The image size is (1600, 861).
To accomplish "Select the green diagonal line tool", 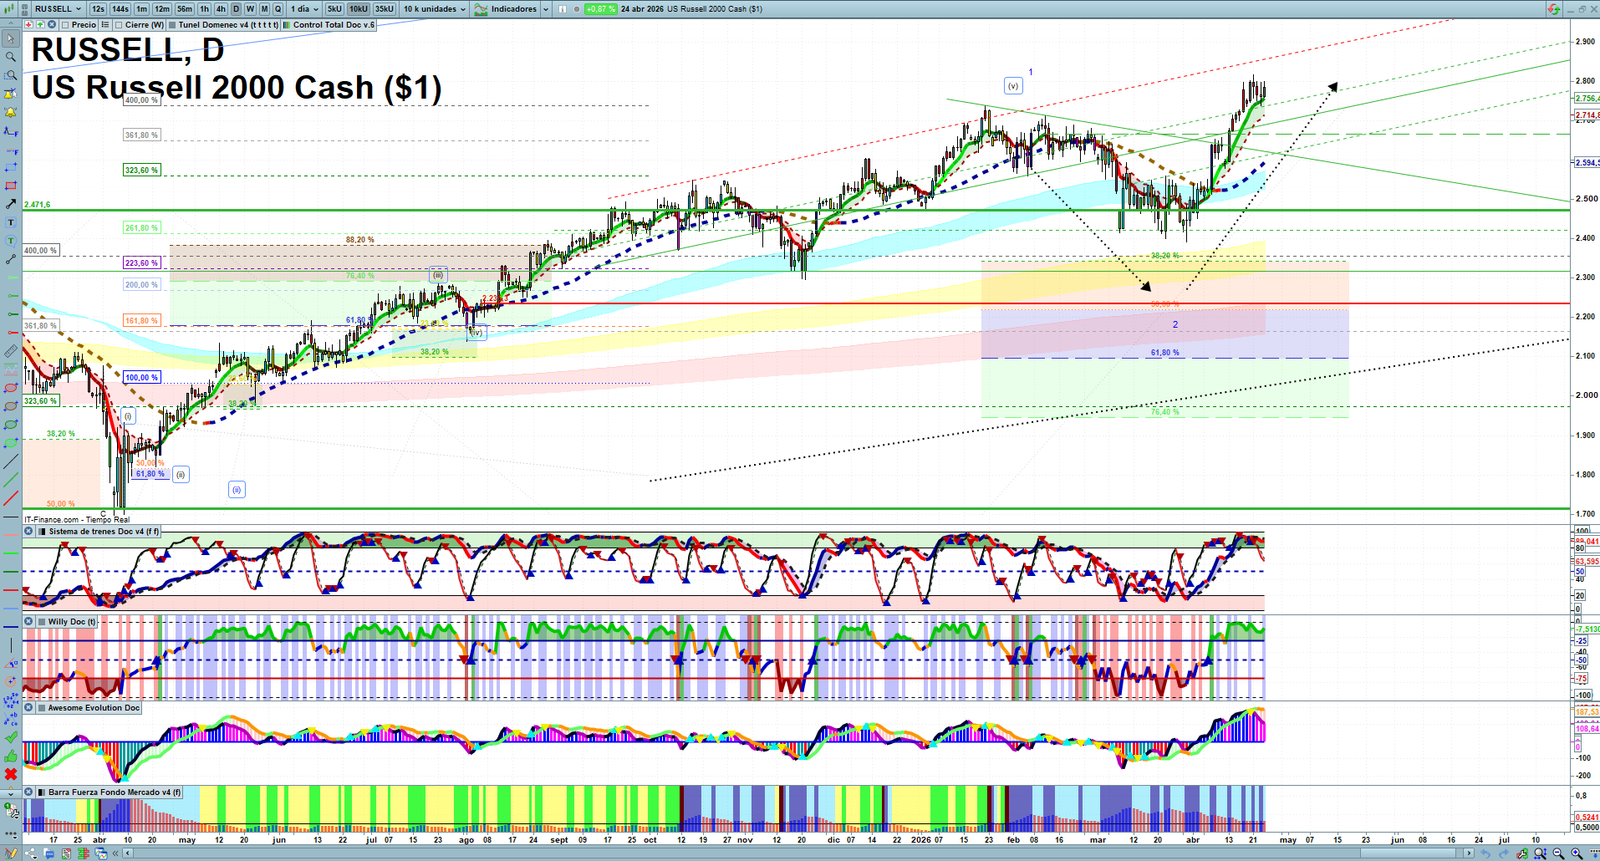I will pos(11,480).
